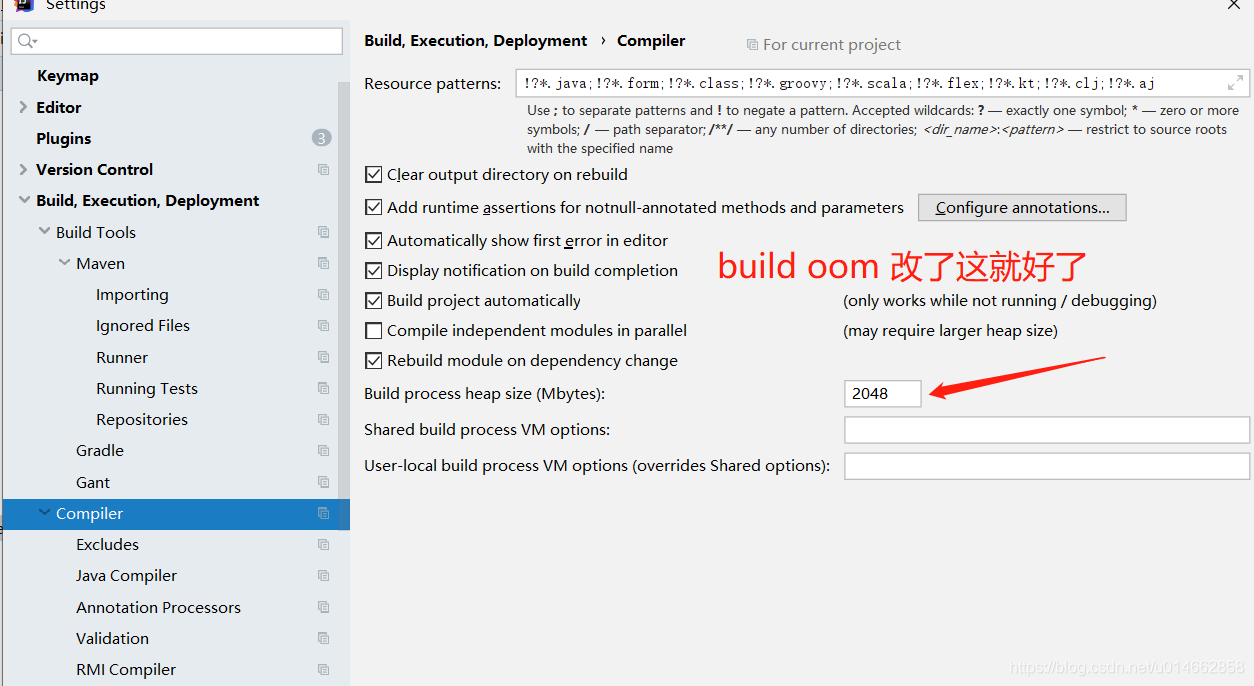Click the Shared build process VM options field
This screenshot has height=686, width=1254.
tap(1047, 430)
